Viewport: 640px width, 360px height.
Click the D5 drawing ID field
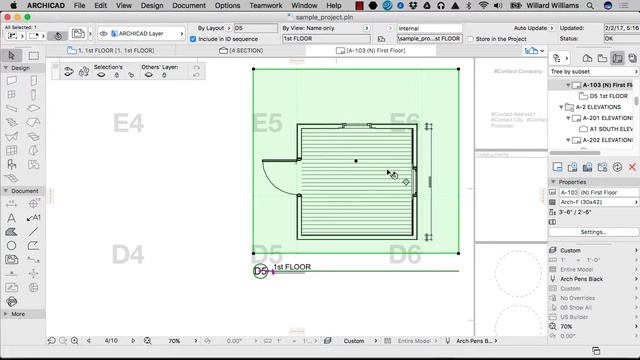tap(256, 28)
